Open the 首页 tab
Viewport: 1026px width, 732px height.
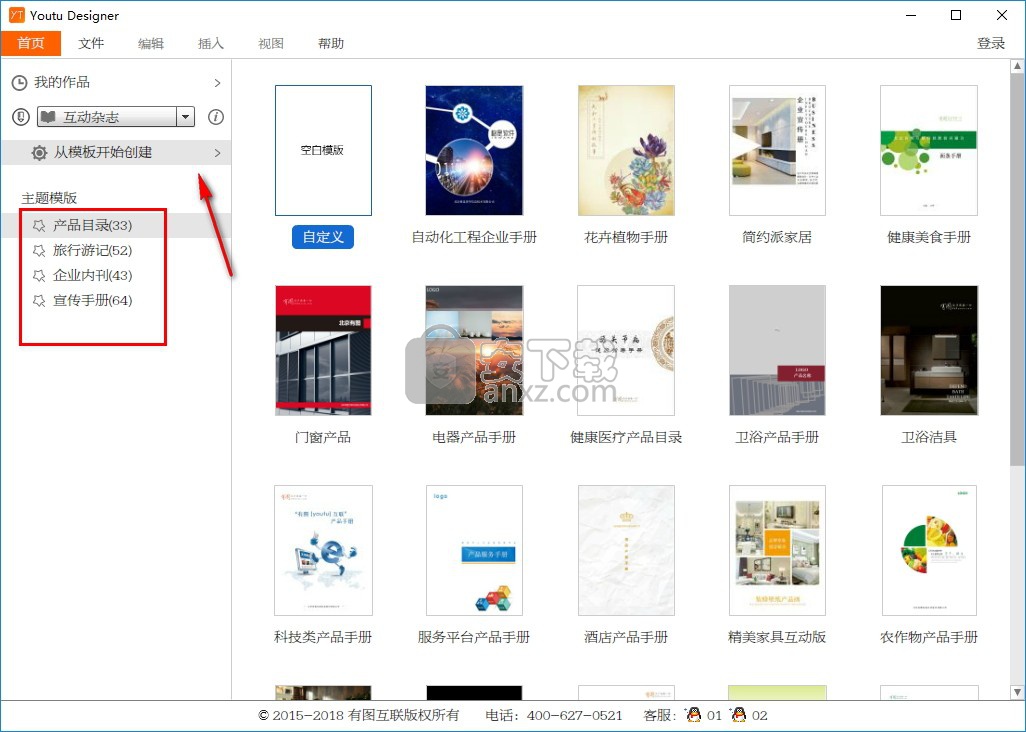tap(31, 43)
